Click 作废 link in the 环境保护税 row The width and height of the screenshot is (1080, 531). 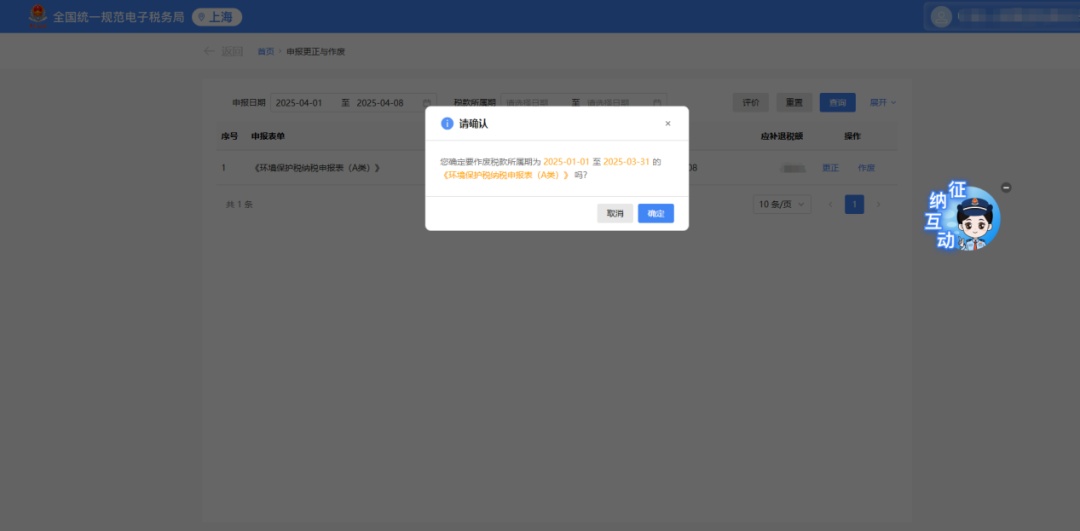(866, 167)
